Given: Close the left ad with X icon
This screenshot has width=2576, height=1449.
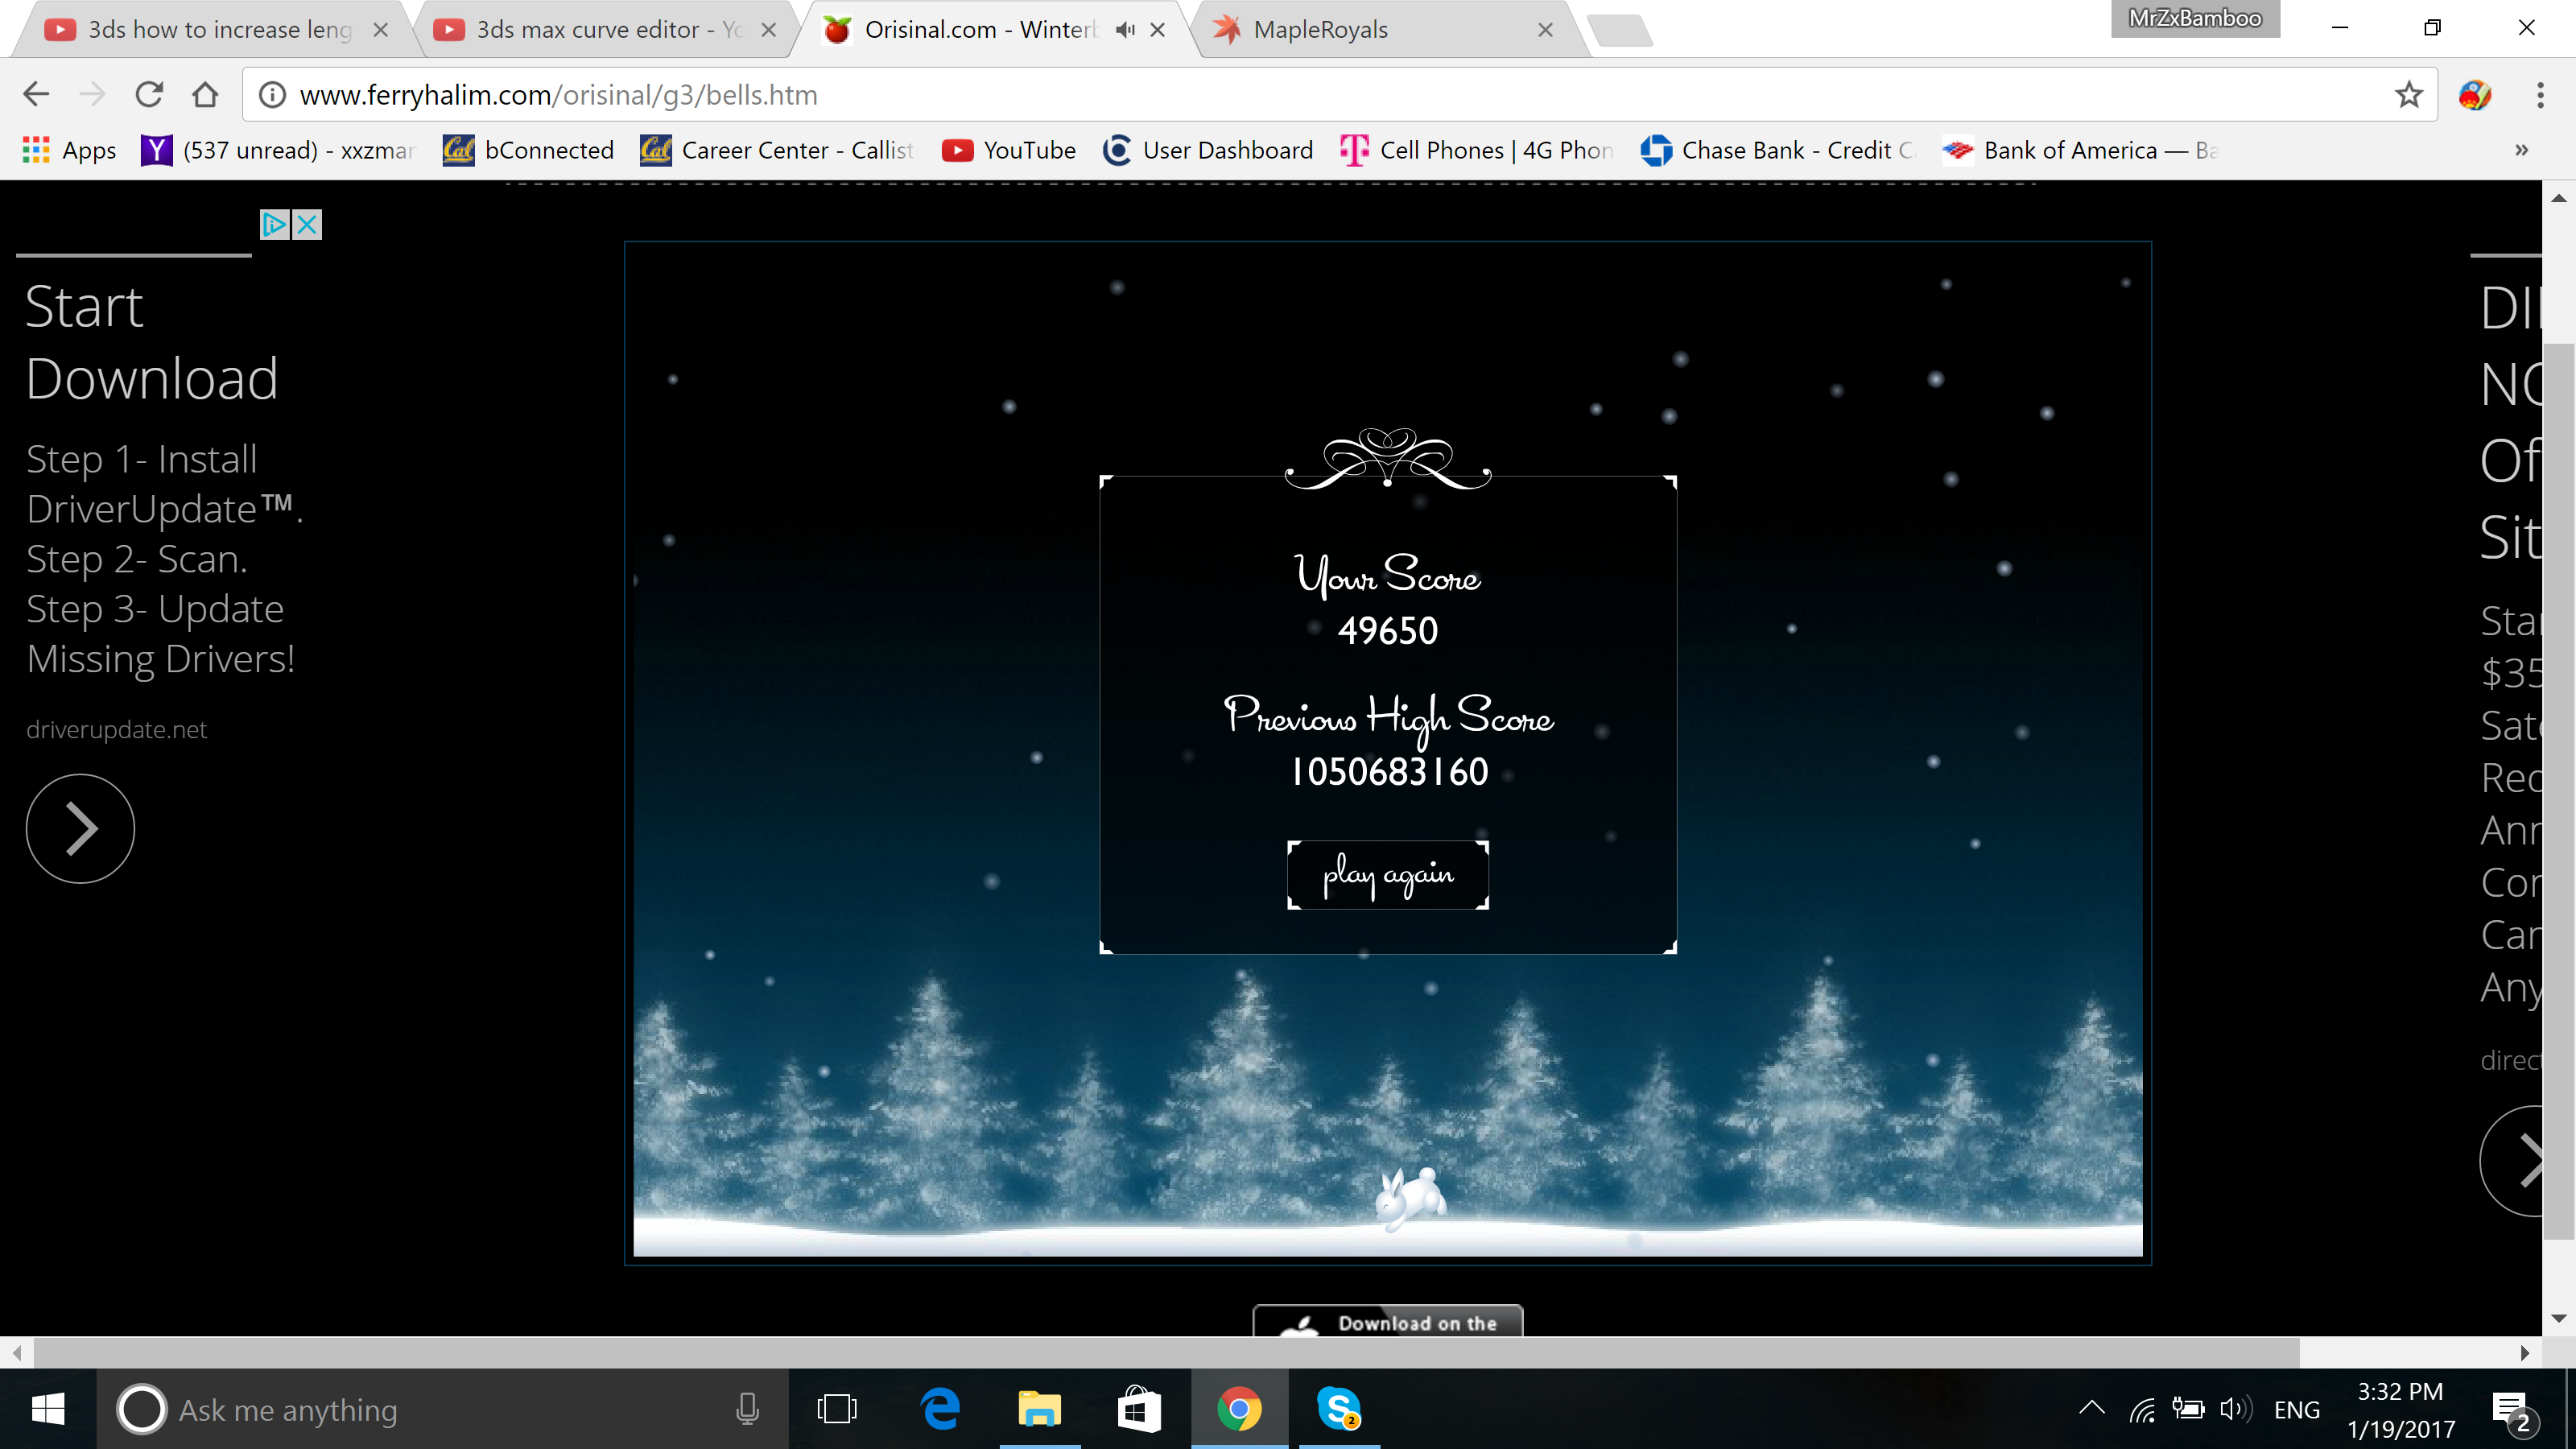Looking at the screenshot, I should [307, 224].
